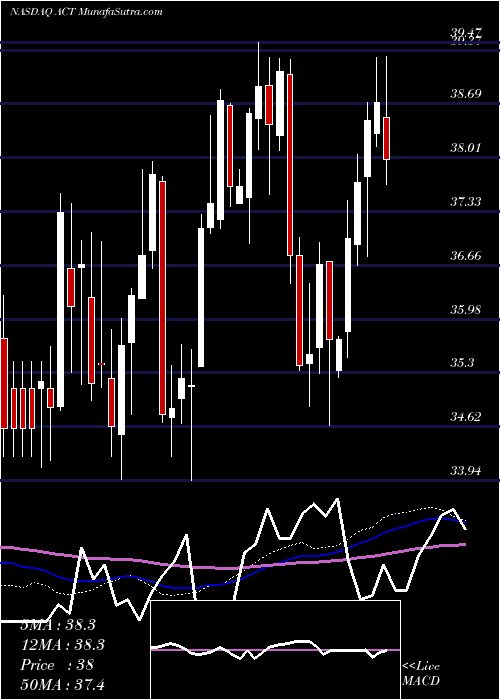This screenshot has height=700, width=500.
Task: Click the 38.01 price axis label
Action: pyautogui.click(x=465, y=148)
